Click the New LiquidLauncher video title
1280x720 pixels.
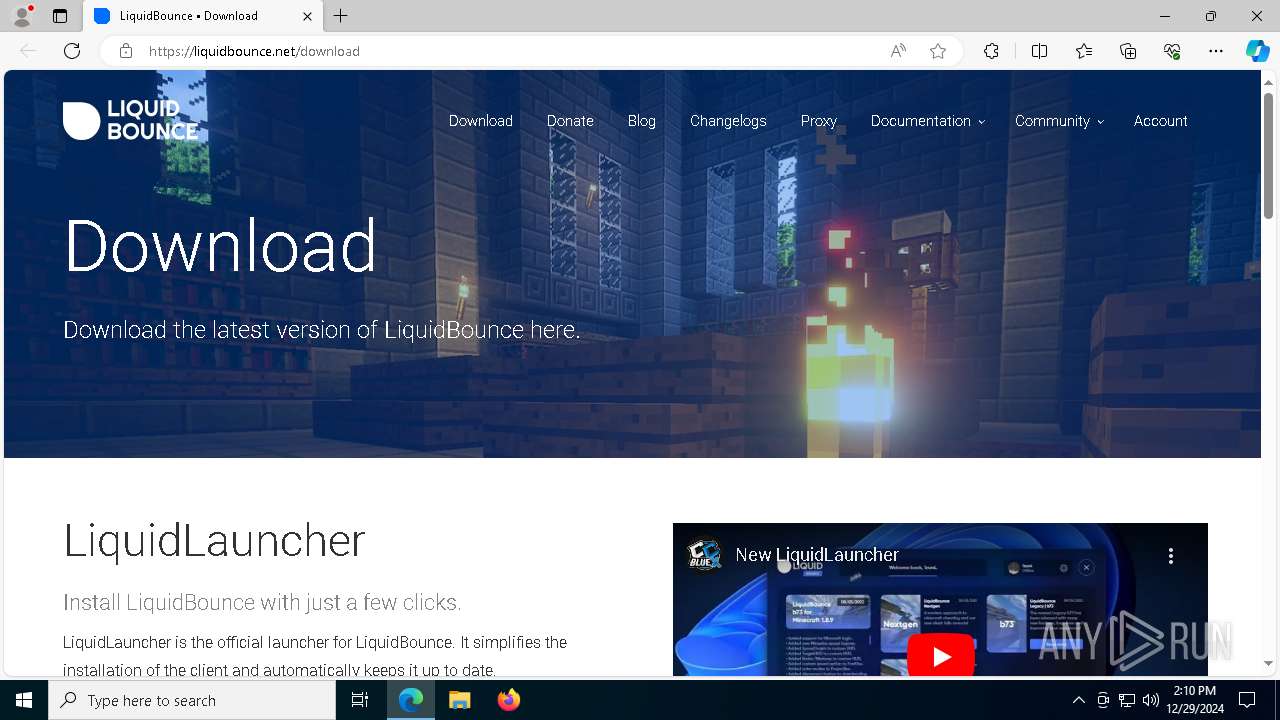pyautogui.click(x=817, y=555)
